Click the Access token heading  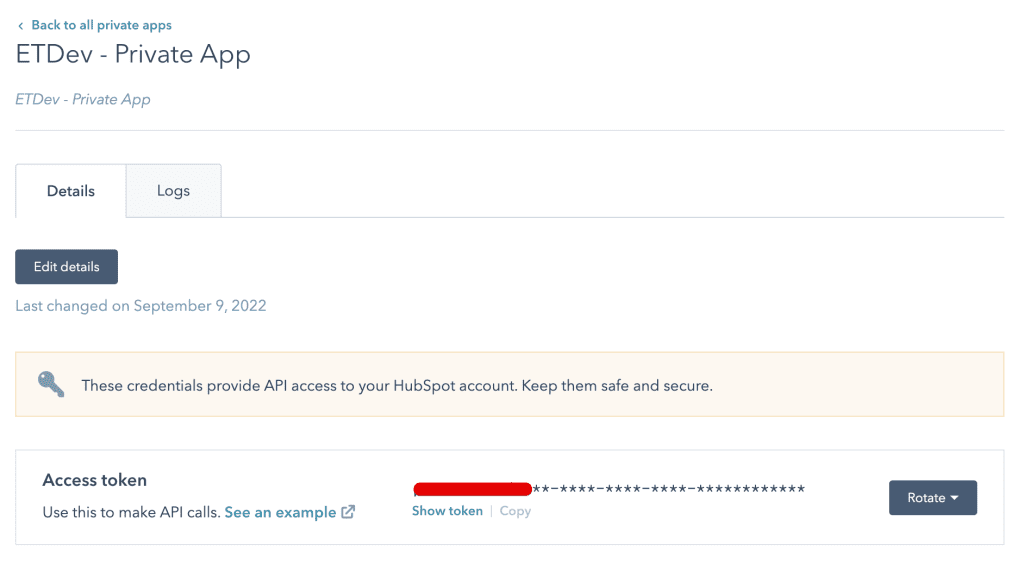(95, 481)
